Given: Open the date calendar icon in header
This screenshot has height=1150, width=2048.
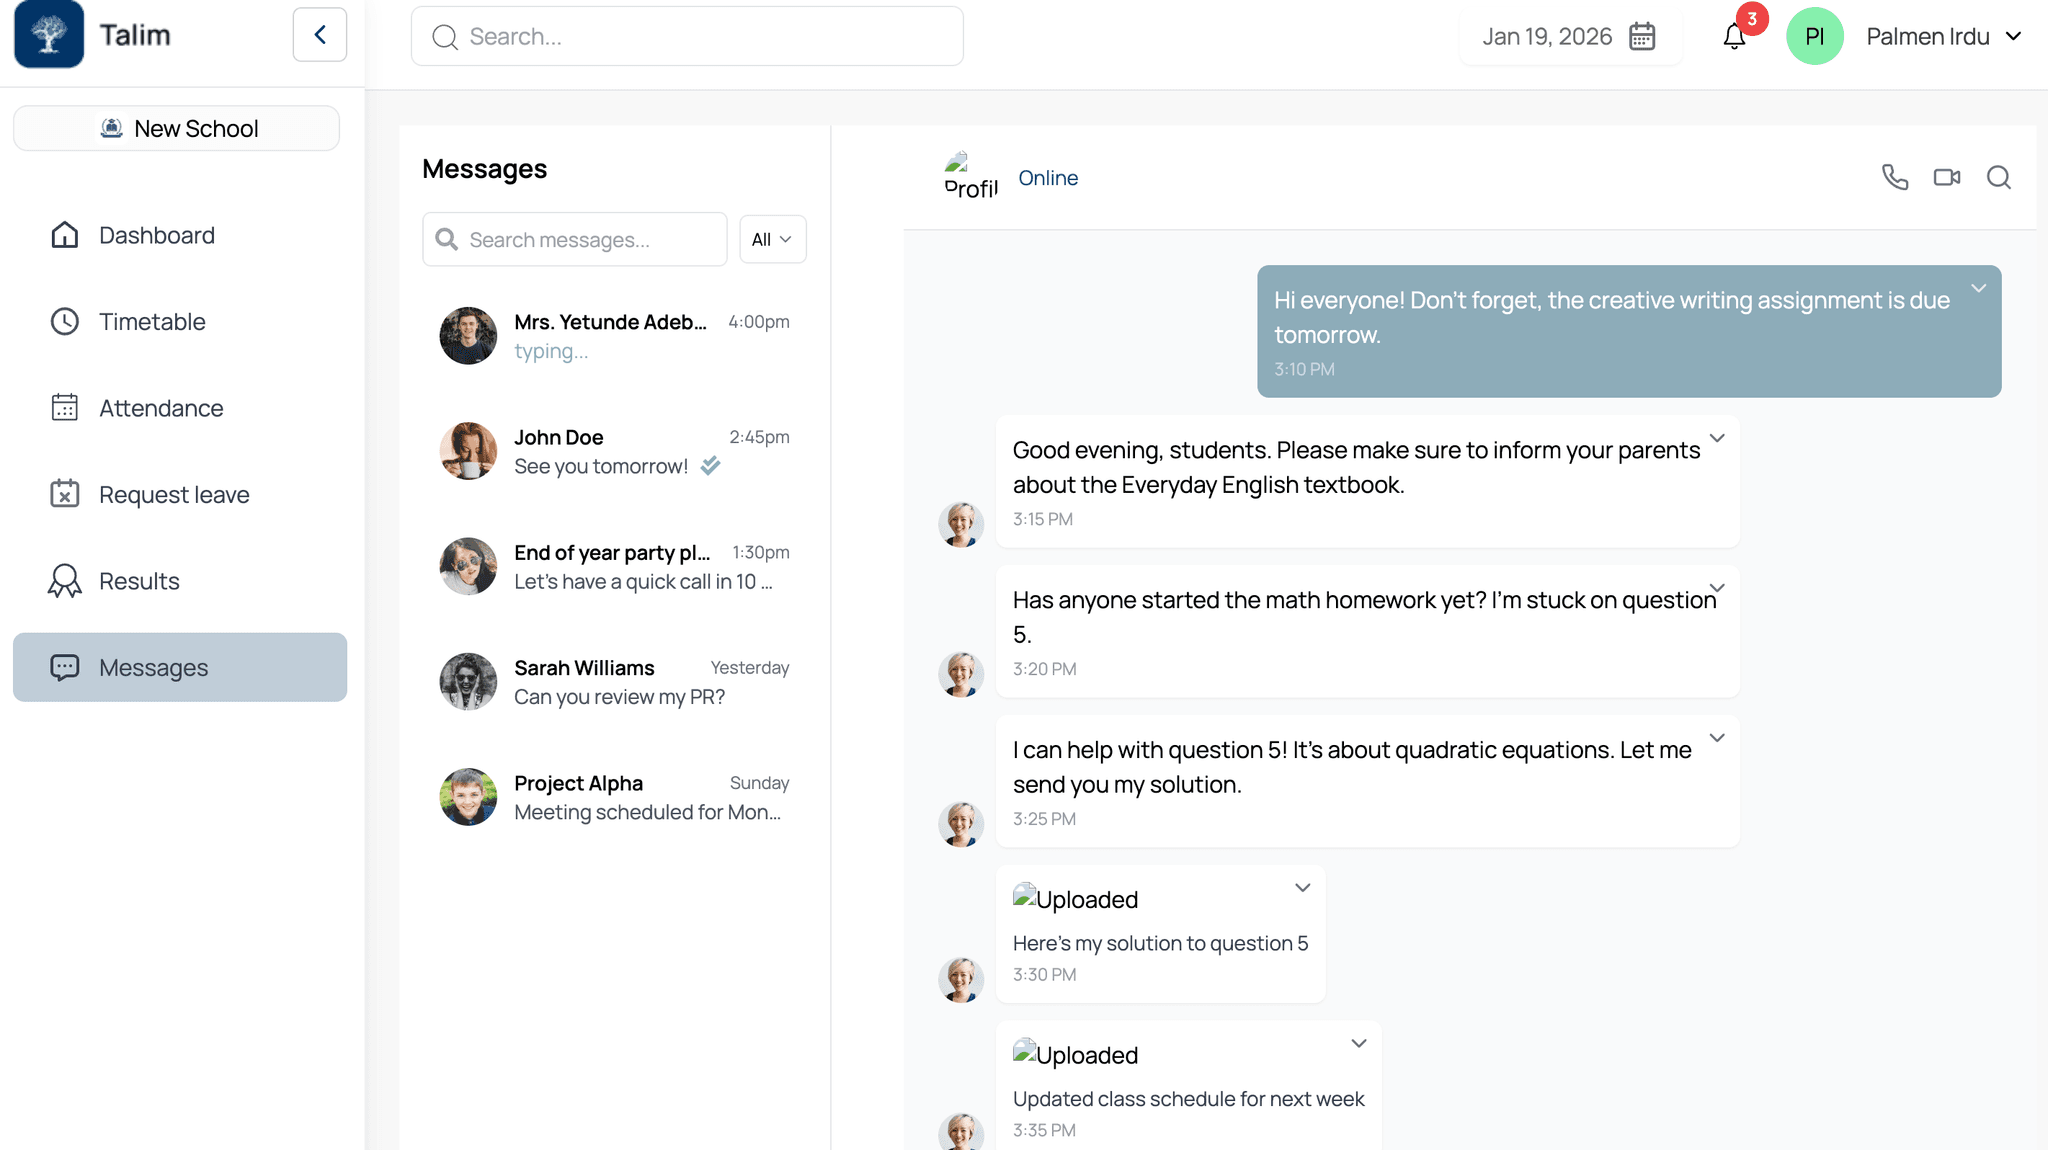Looking at the screenshot, I should 1642,37.
